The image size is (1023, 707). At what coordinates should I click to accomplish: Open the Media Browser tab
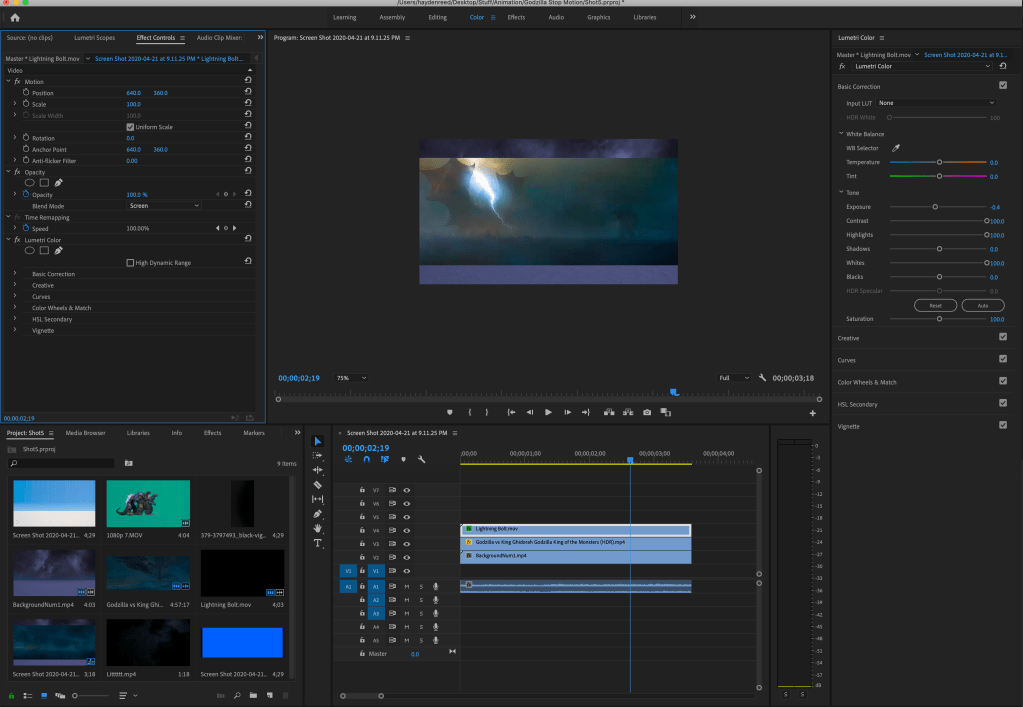click(x=85, y=433)
